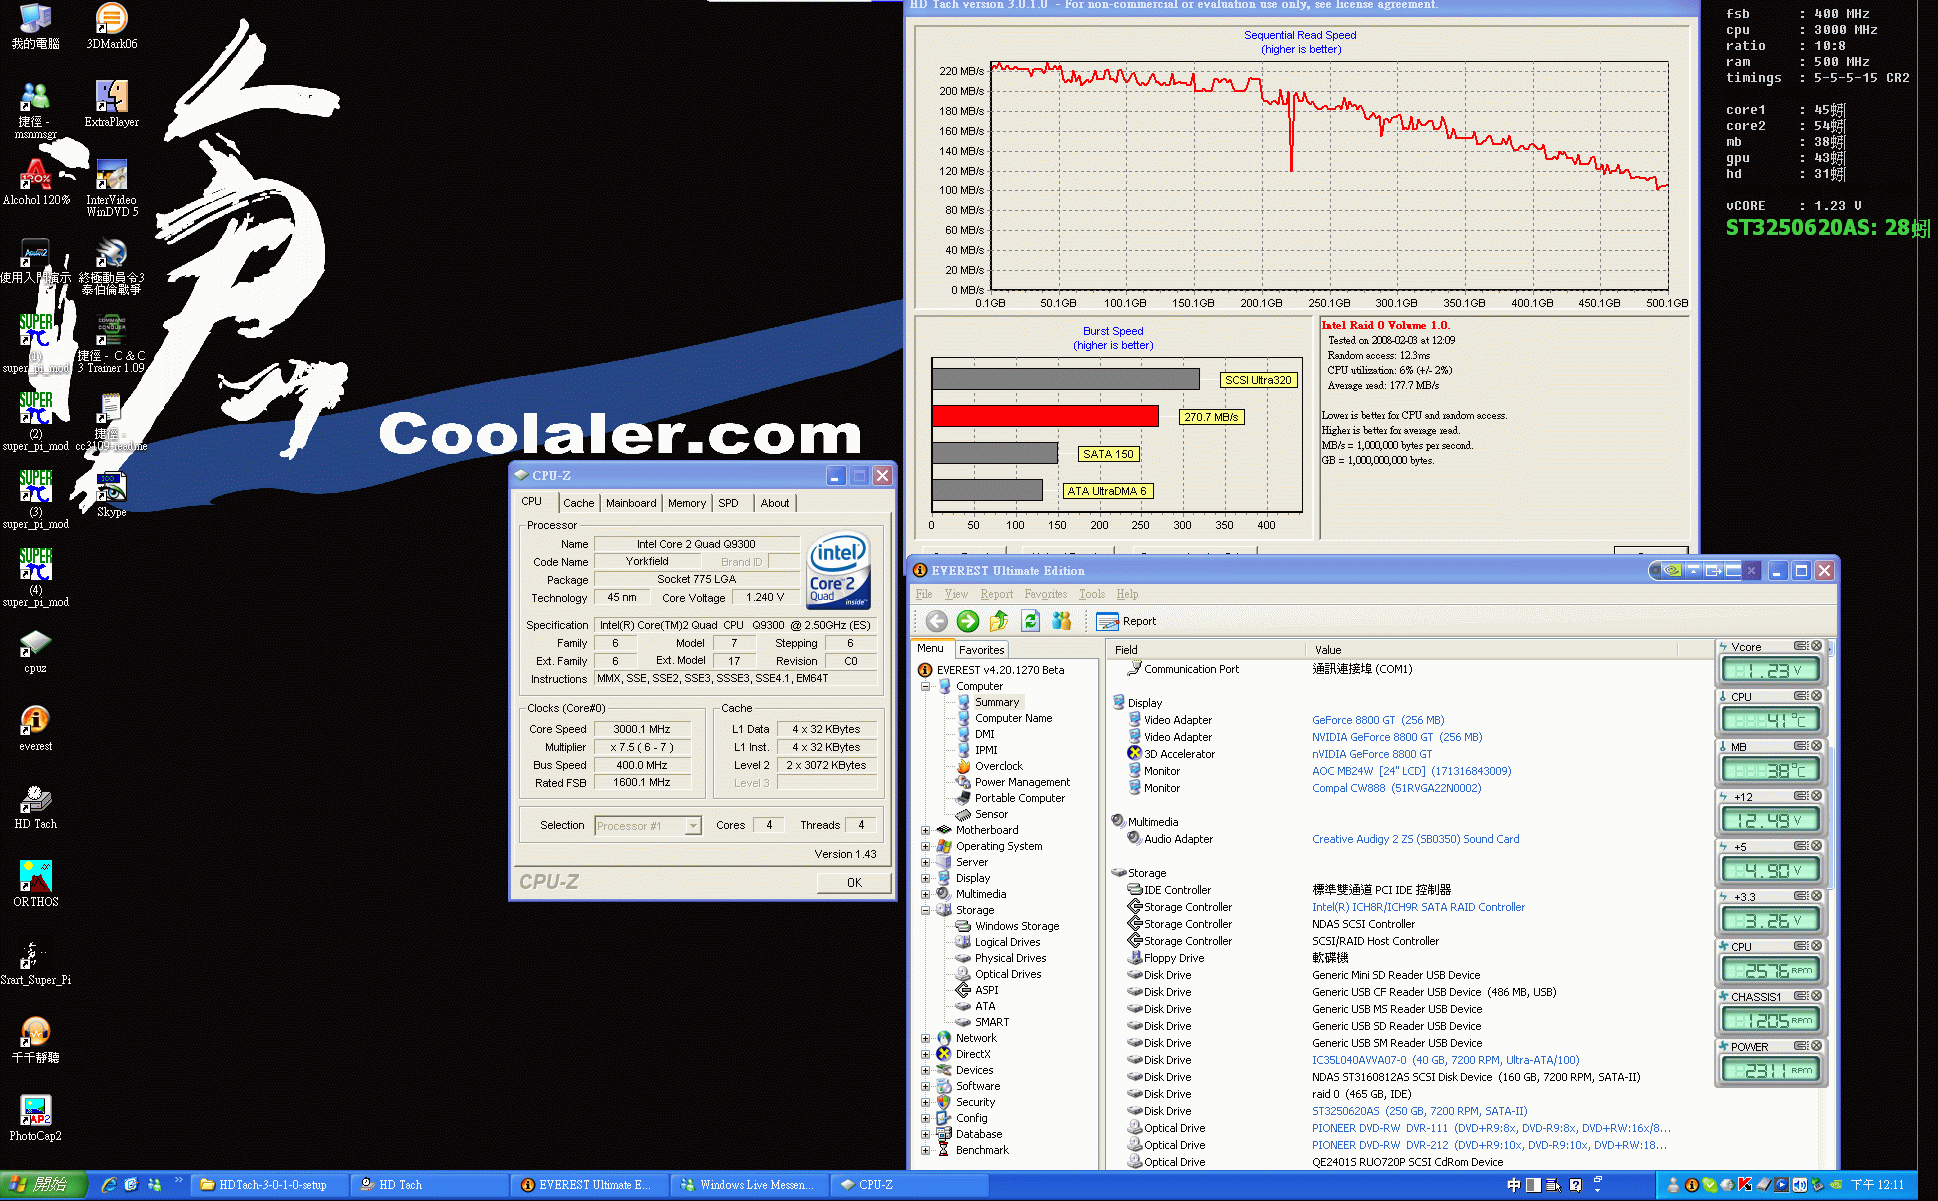Switch to the Favorites tab in EVEREST
The height and width of the screenshot is (1201, 1938).
tap(981, 650)
